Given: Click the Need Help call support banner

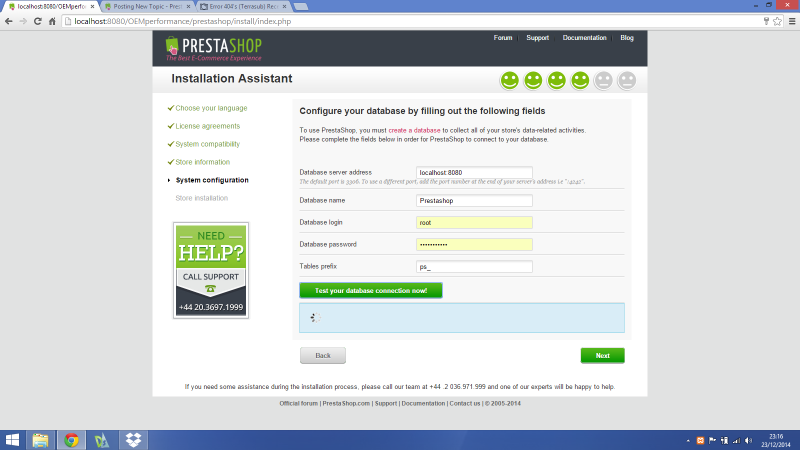Looking at the screenshot, I should tap(210, 268).
